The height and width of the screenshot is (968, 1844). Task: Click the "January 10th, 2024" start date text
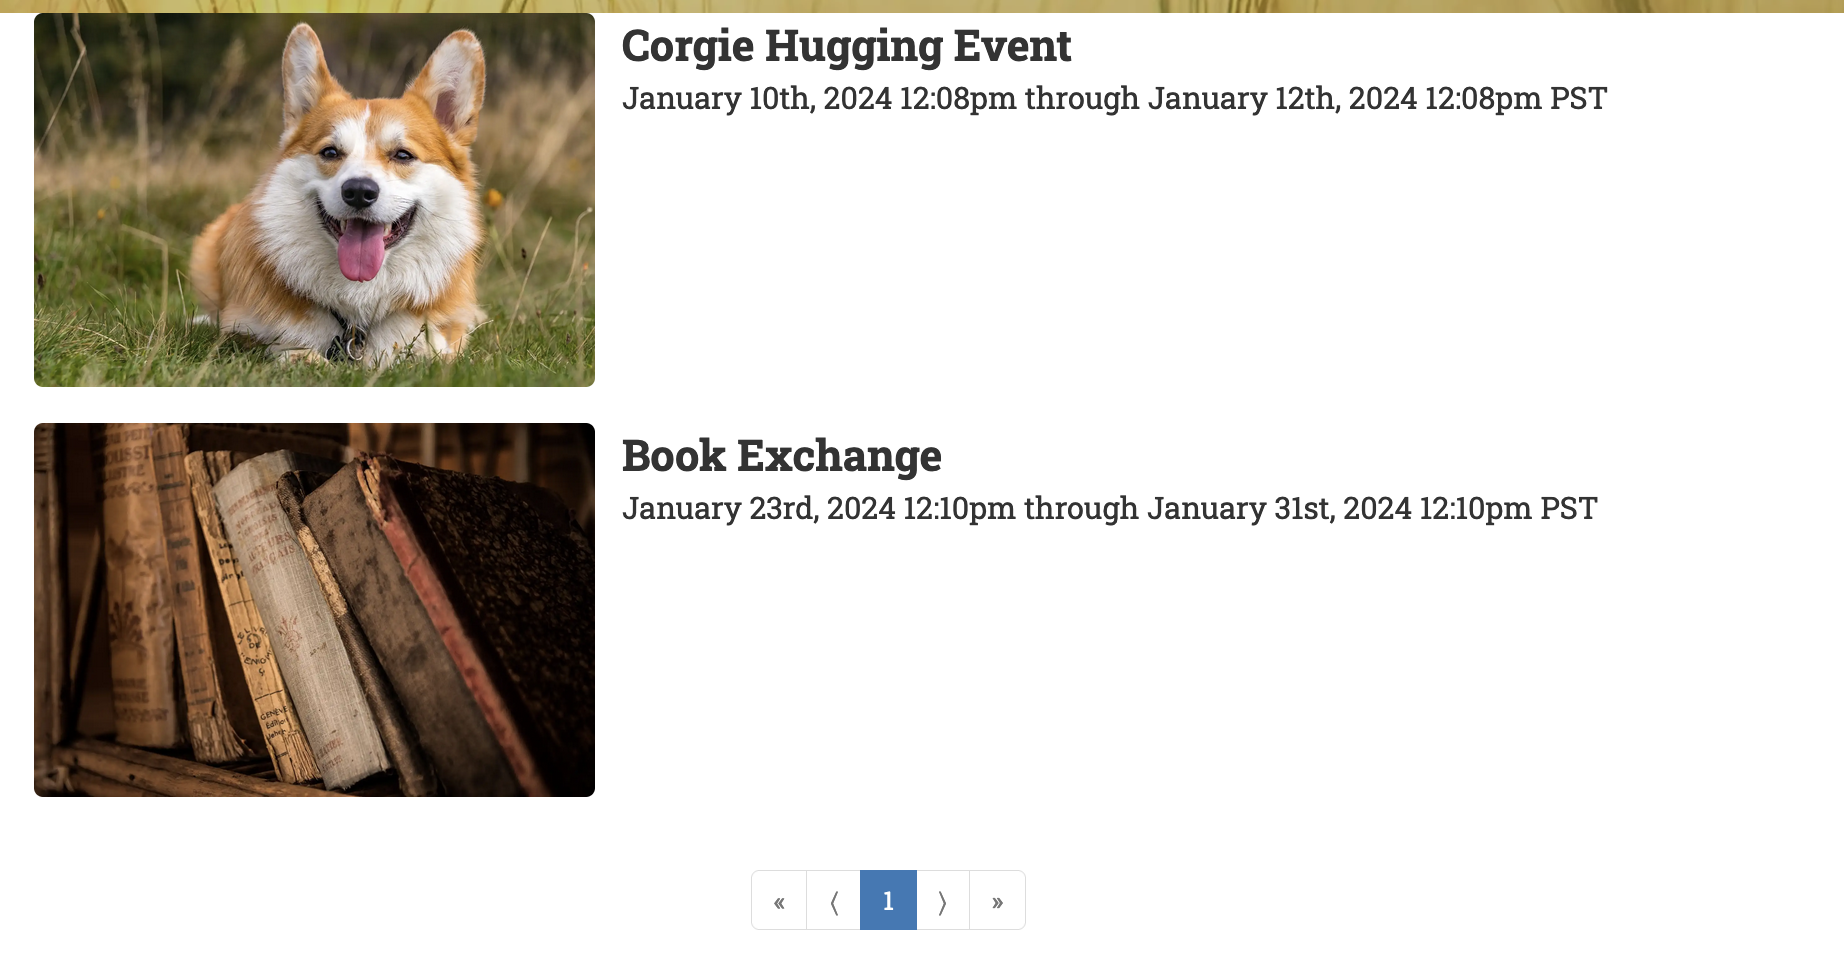tap(756, 99)
